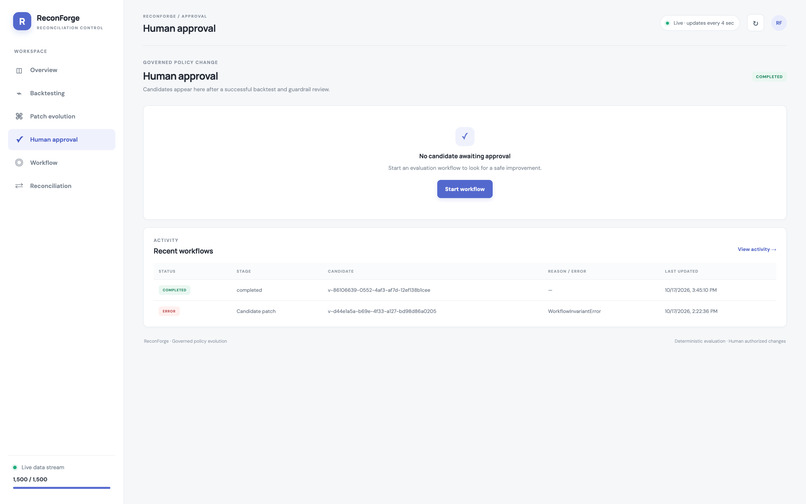Click the green COMPLETED badge beside Human approval heading
Viewport: 806px width, 504px height.
(769, 77)
